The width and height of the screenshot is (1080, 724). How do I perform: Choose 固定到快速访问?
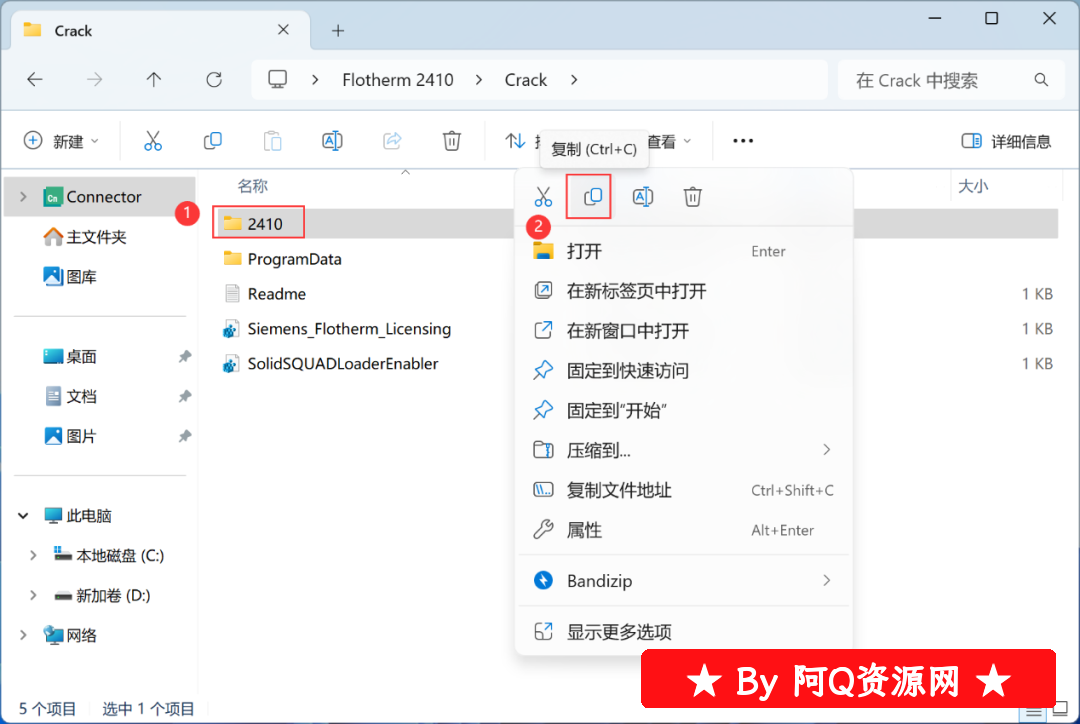685,371
